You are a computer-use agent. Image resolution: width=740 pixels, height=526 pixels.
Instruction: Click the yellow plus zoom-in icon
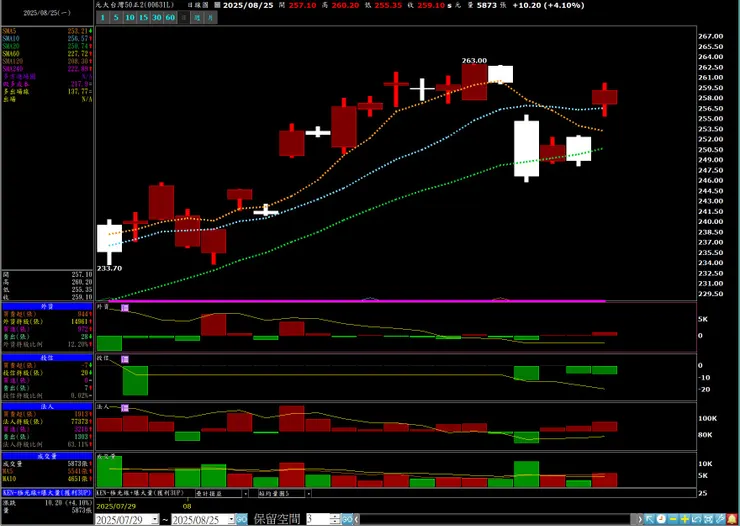coord(685,519)
